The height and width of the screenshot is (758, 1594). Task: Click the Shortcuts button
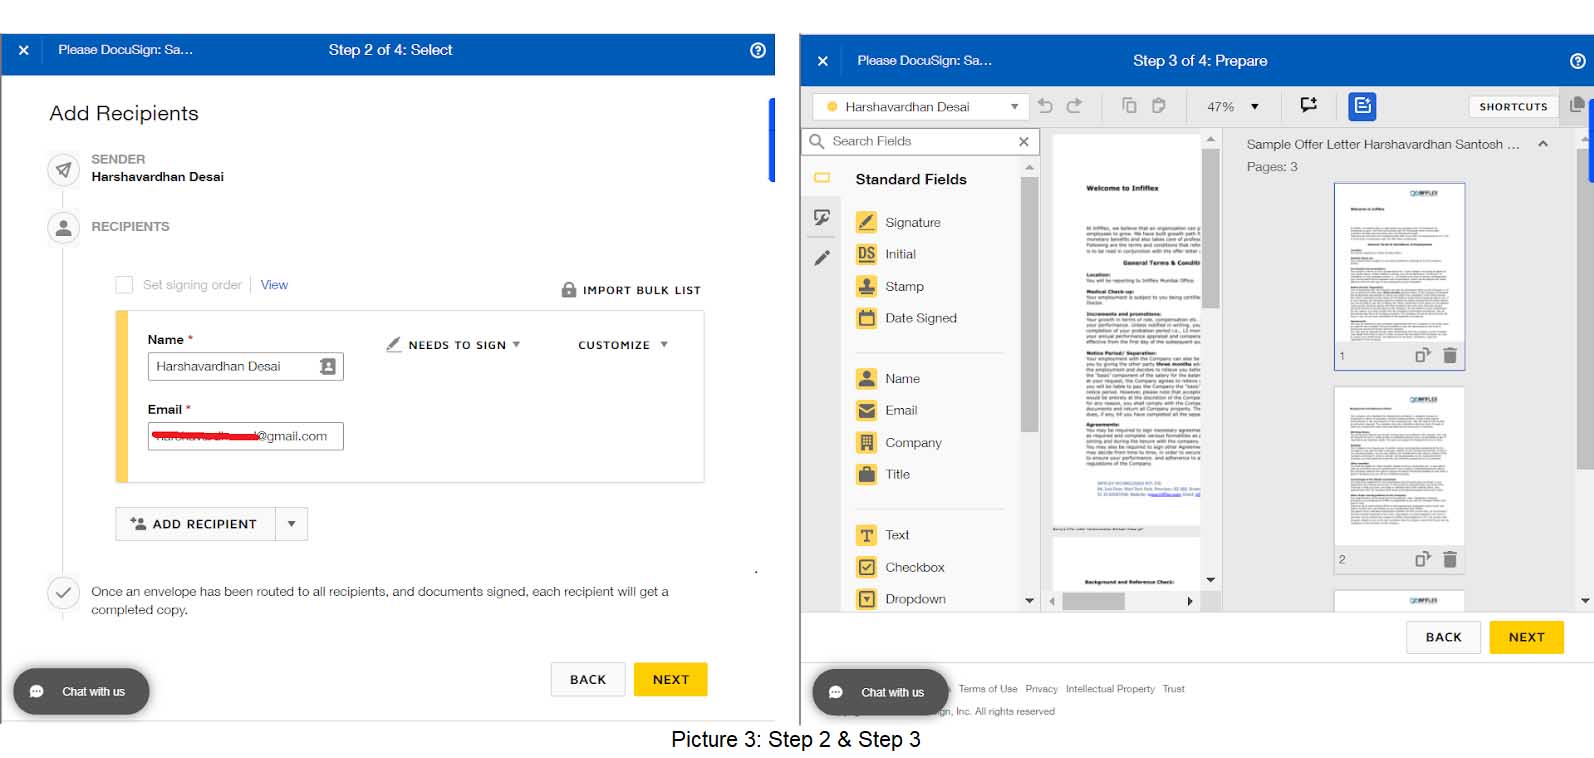1513,106
